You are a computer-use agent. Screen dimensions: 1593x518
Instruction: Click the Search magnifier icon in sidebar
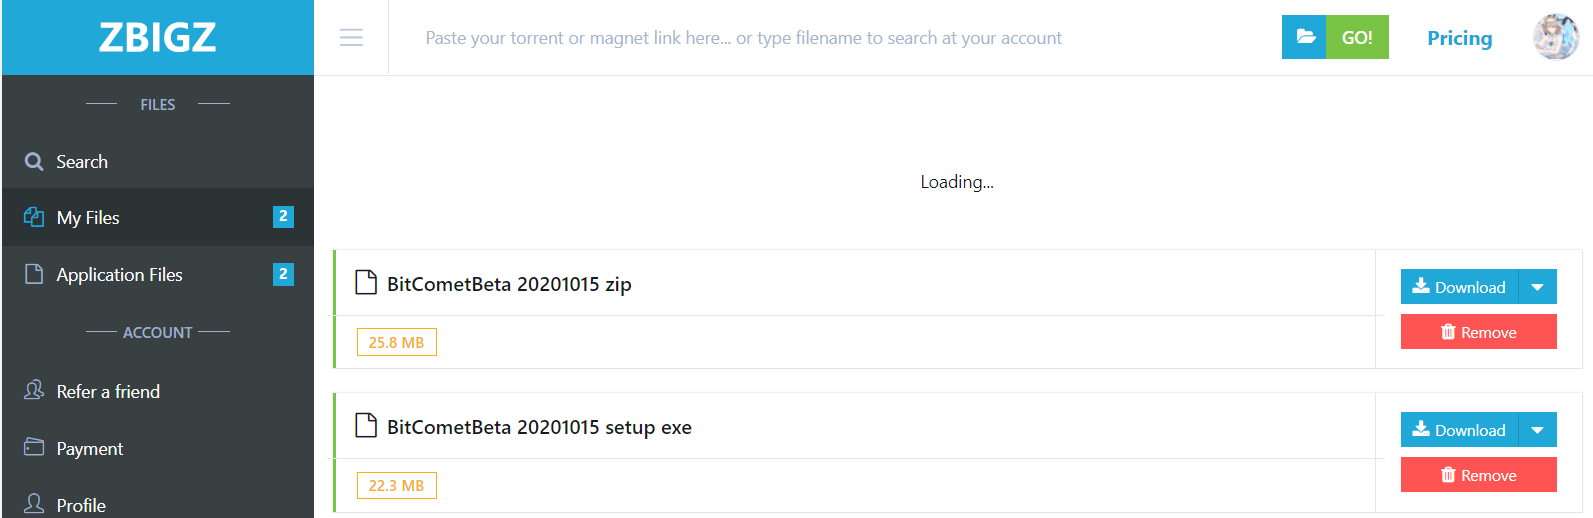(x=34, y=161)
